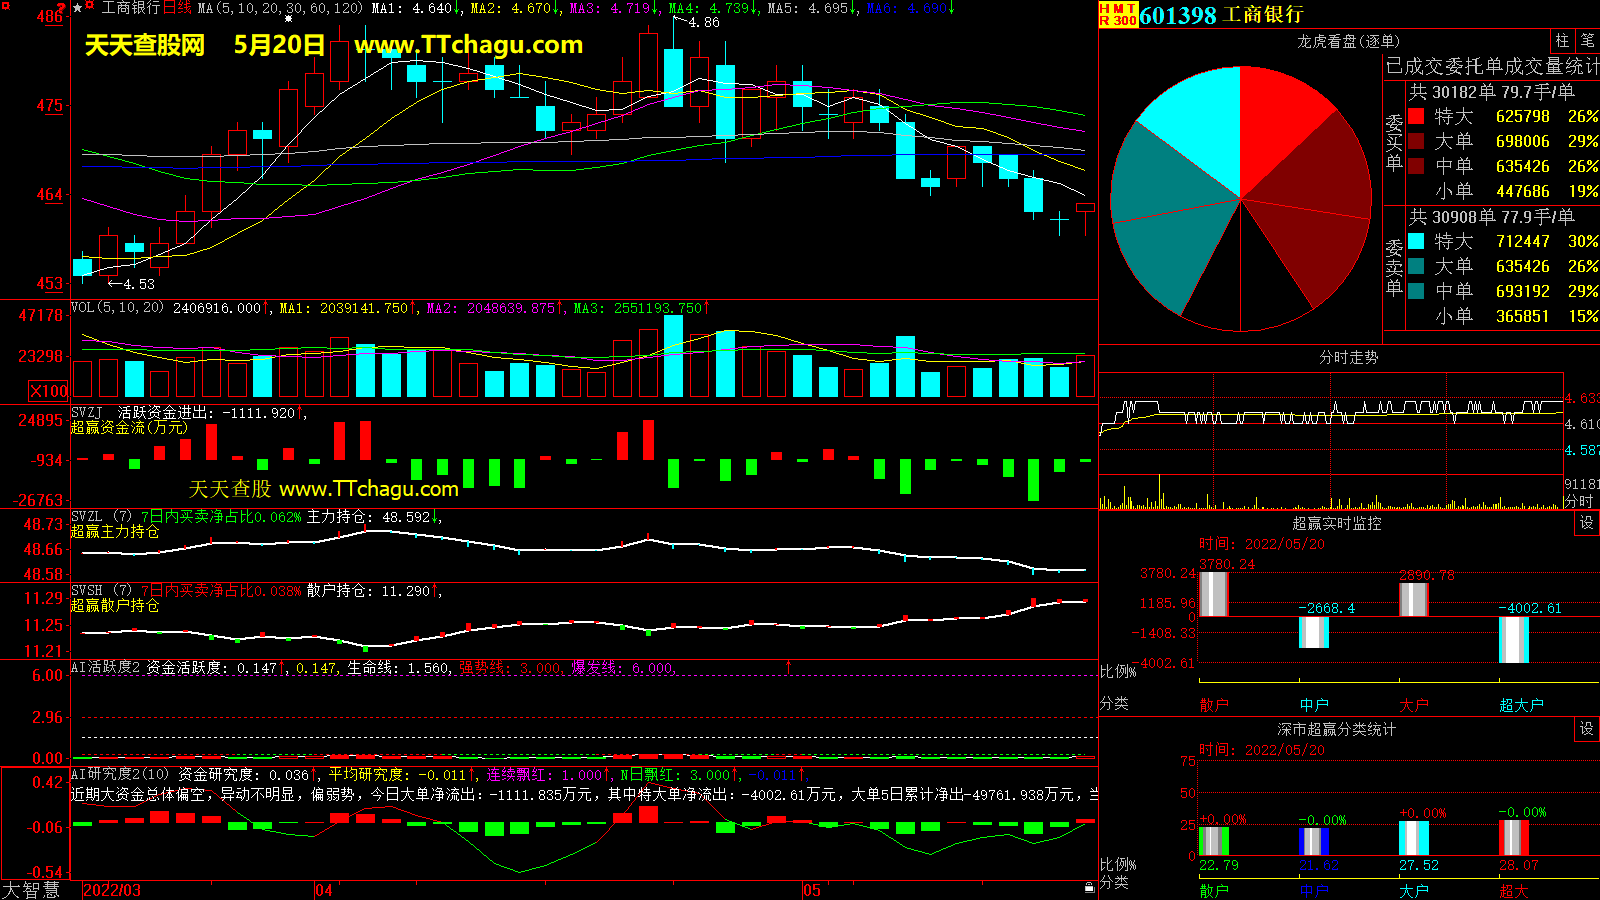Switch the 龙虎看盘 view to 柱 mode

pos(1562,41)
